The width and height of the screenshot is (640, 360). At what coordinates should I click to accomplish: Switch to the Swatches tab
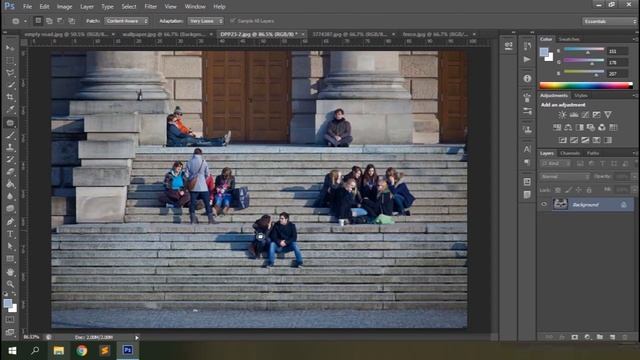[x=569, y=39]
